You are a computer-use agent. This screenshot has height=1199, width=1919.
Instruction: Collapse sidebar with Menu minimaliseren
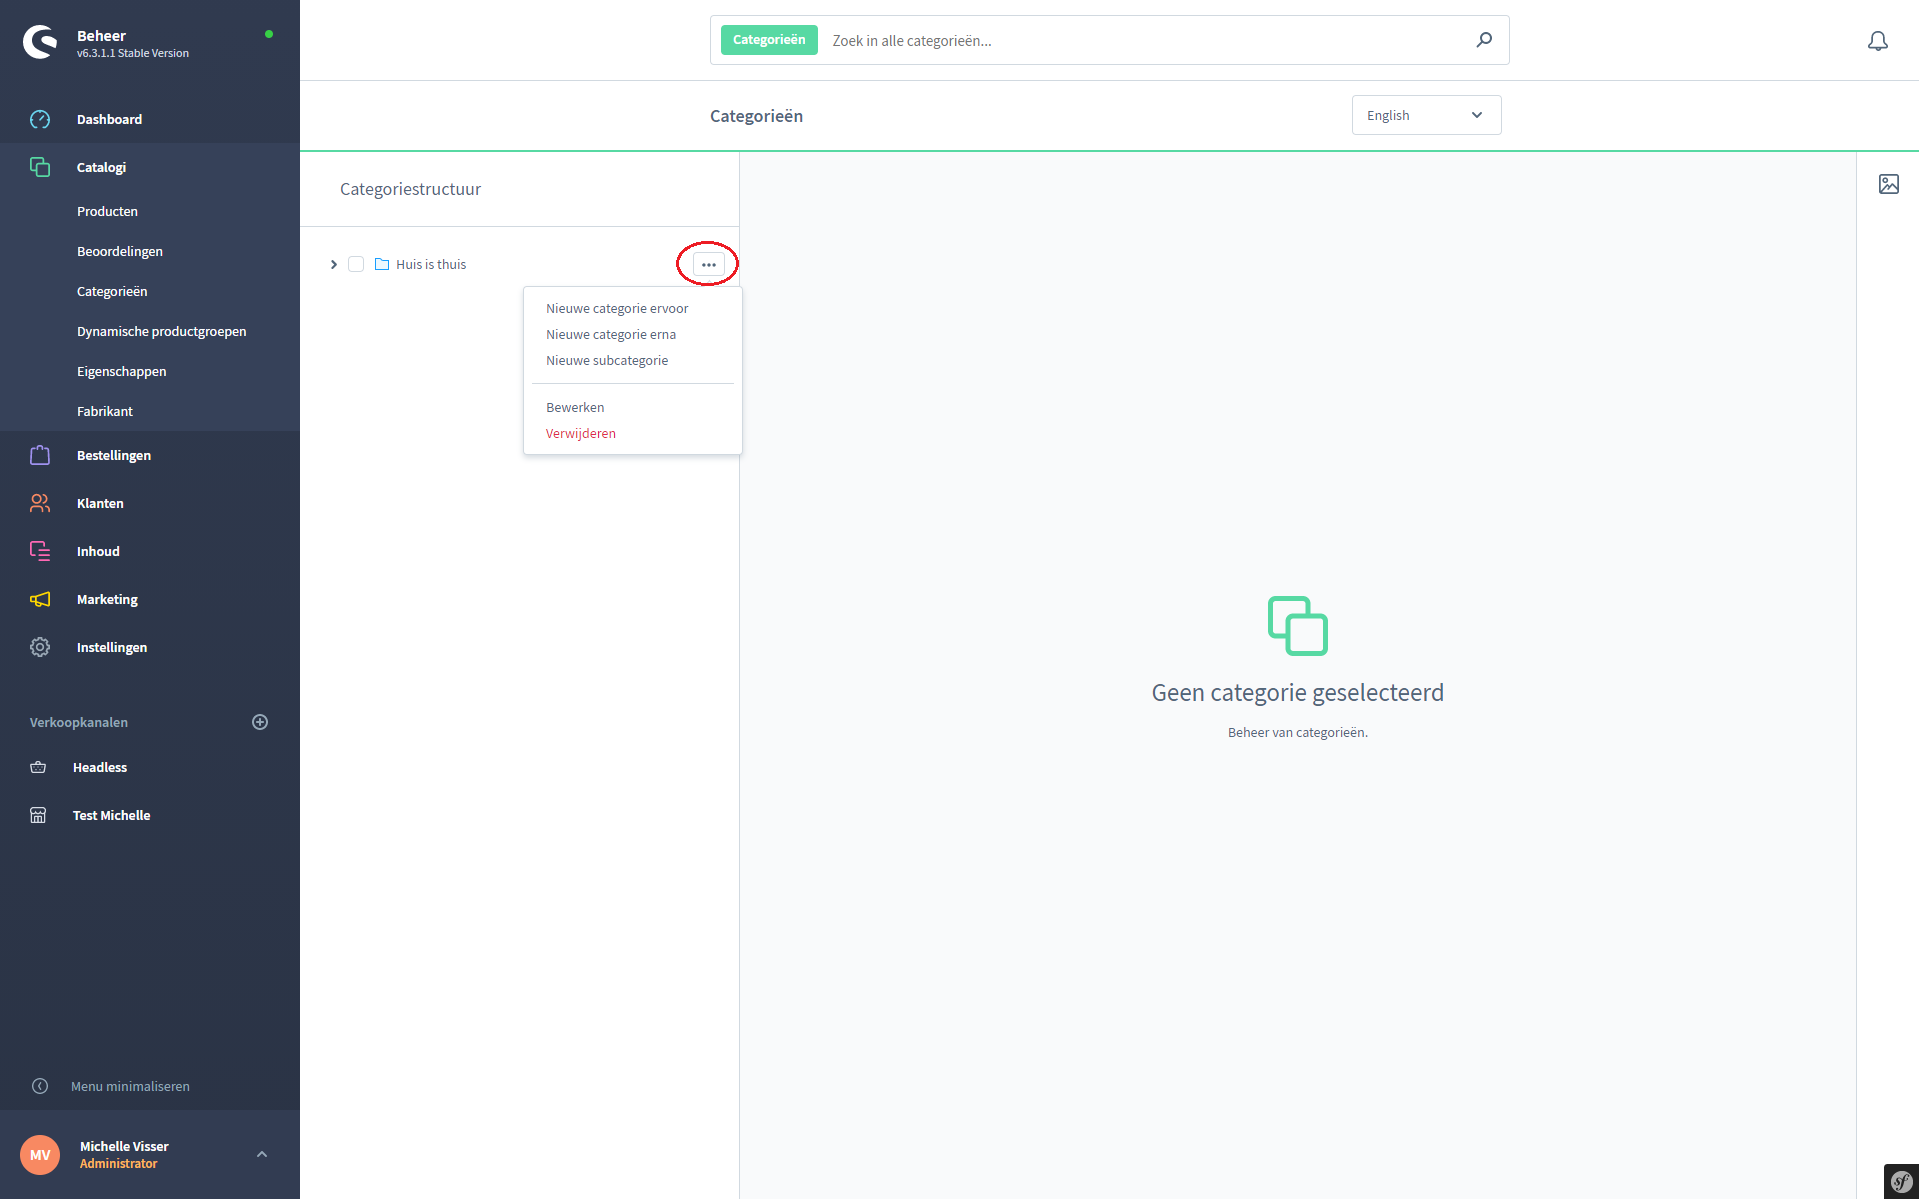pyautogui.click(x=130, y=1086)
